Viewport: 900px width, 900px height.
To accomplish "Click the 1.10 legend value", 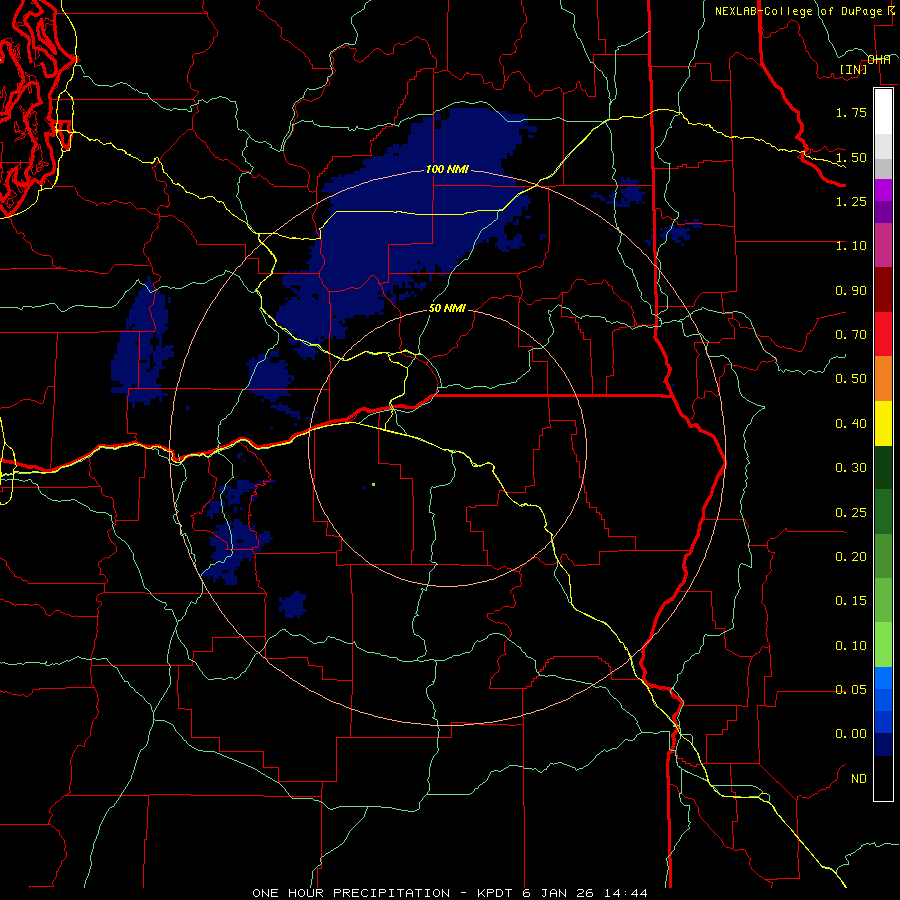I will tap(851, 246).
